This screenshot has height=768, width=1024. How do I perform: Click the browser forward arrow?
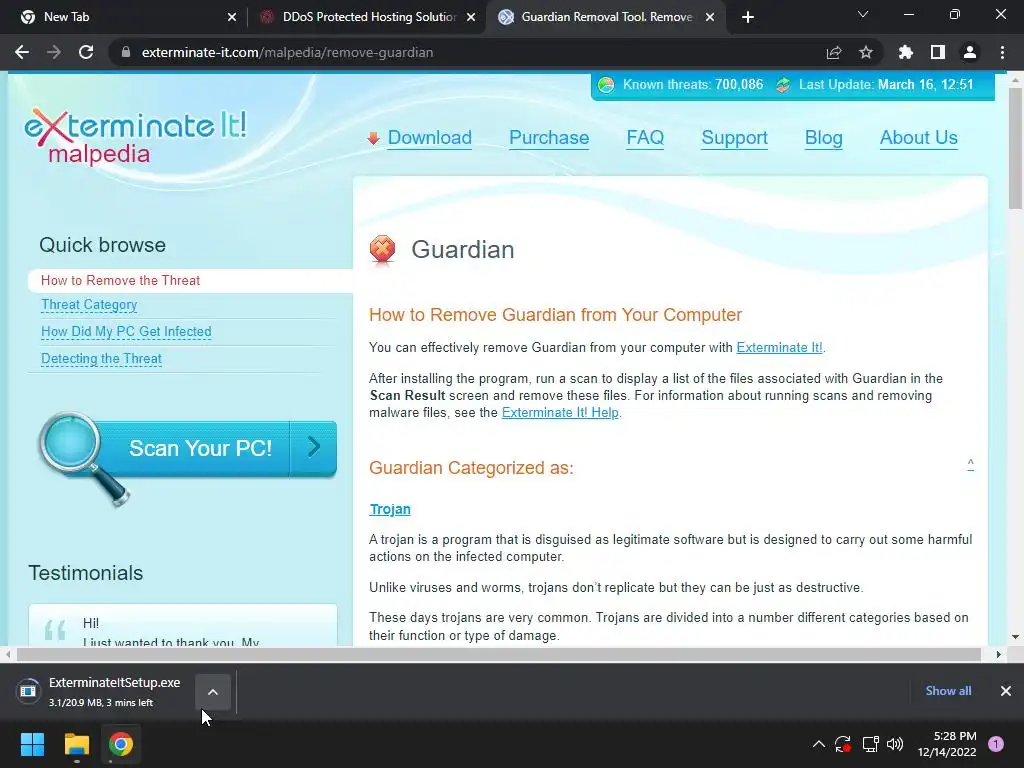point(54,52)
